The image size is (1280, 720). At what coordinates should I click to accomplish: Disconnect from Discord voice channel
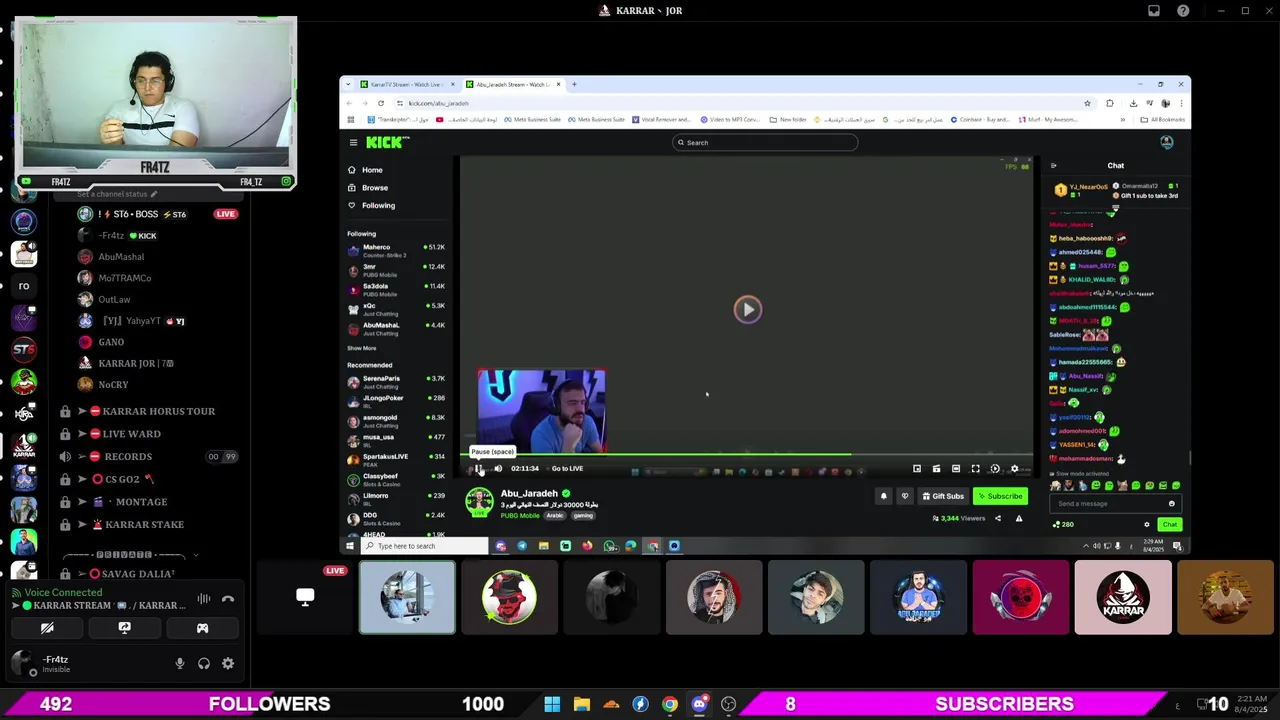coord(228,598)
